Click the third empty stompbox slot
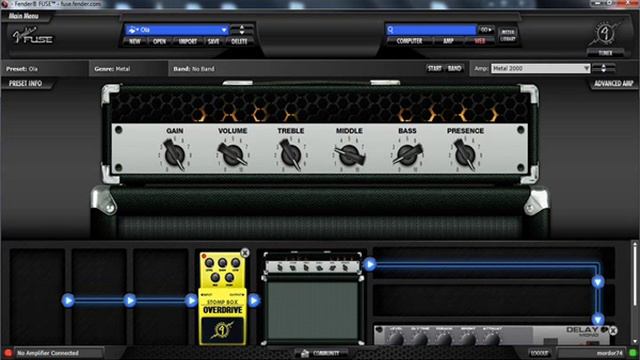Screen dimensions: 640x360 160,297
